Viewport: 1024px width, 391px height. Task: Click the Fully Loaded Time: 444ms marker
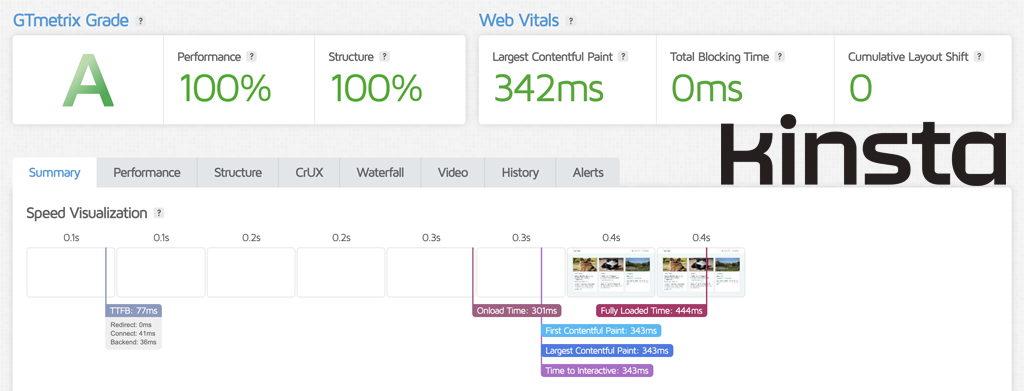[x=652, y=311]
